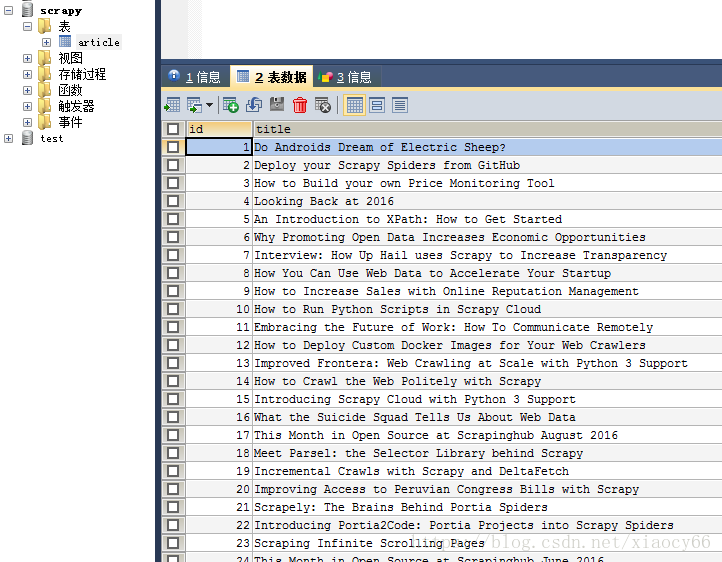This screenshot has height=562, width=722.
Task: Switch to form view mode icon
Action: point(377,105)
